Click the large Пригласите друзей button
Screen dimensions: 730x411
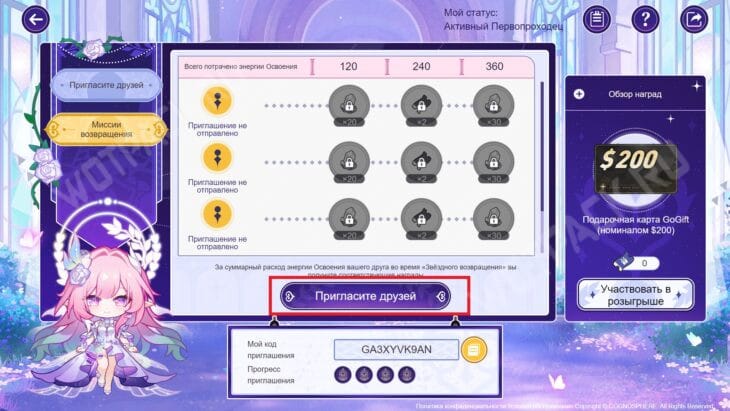(365, 296)
